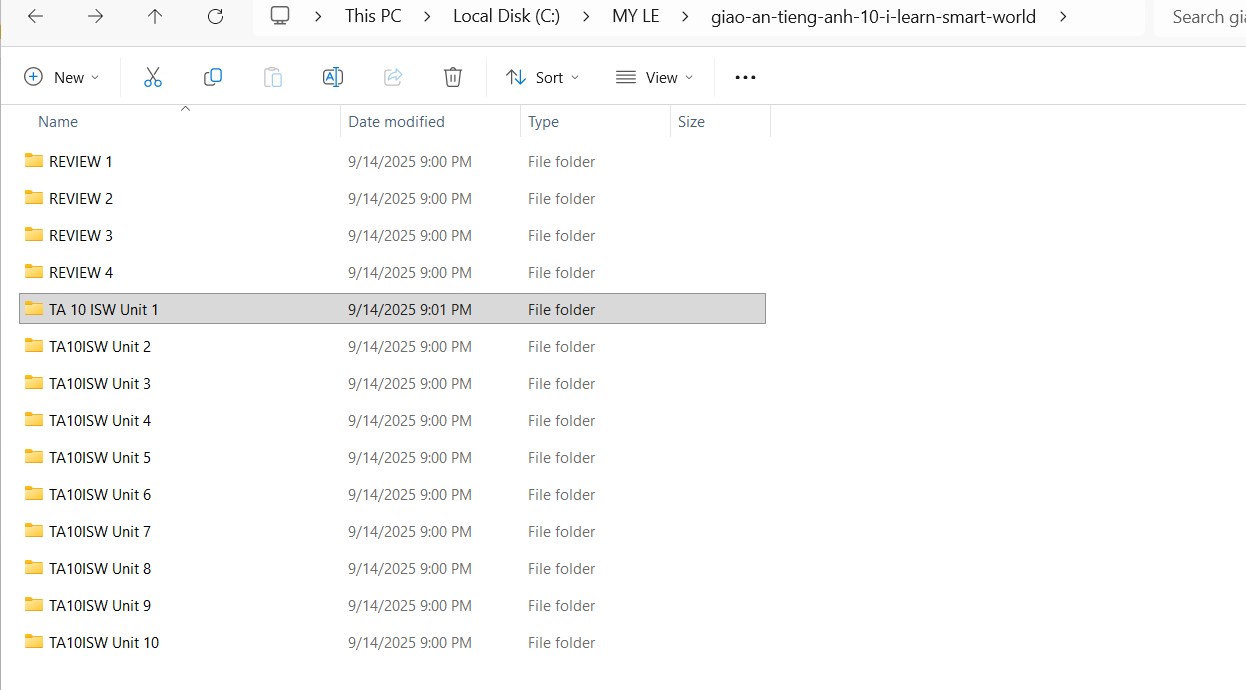Viewport: 1246px width, 690px height.
Task: Expand chevron after giao-an-tieng-anh-10 breadcrumb
Action: pyautogui.click(x=1063, y=16)
